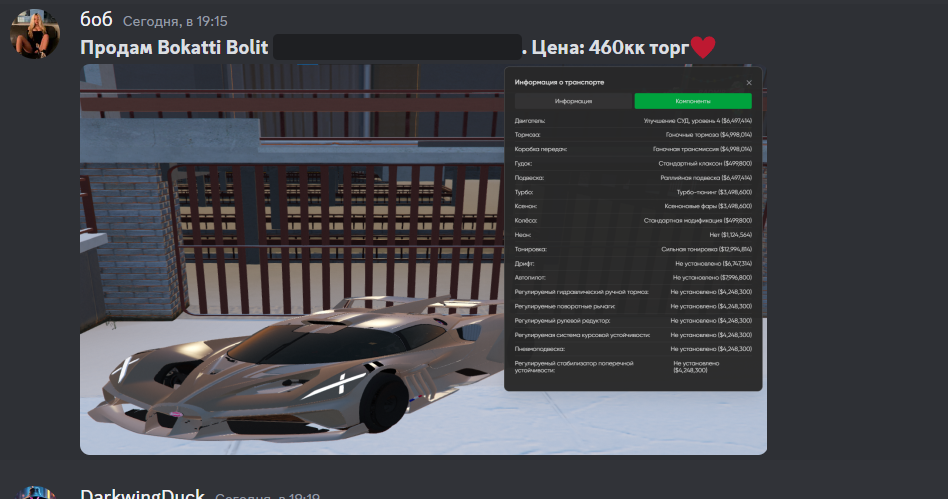Close the Информация о транспорте panel

pyautogui.click(x=749, y=82)
